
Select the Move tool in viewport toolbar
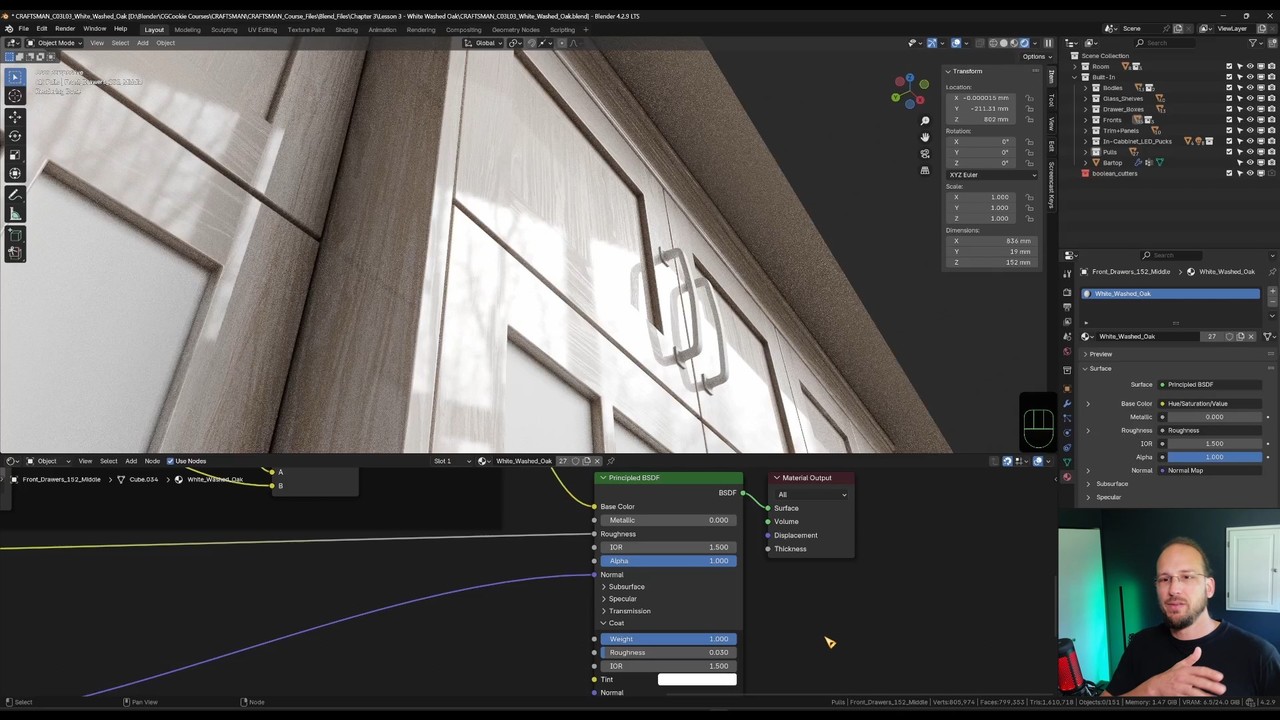pyautogui.click(x=15, y=117)
